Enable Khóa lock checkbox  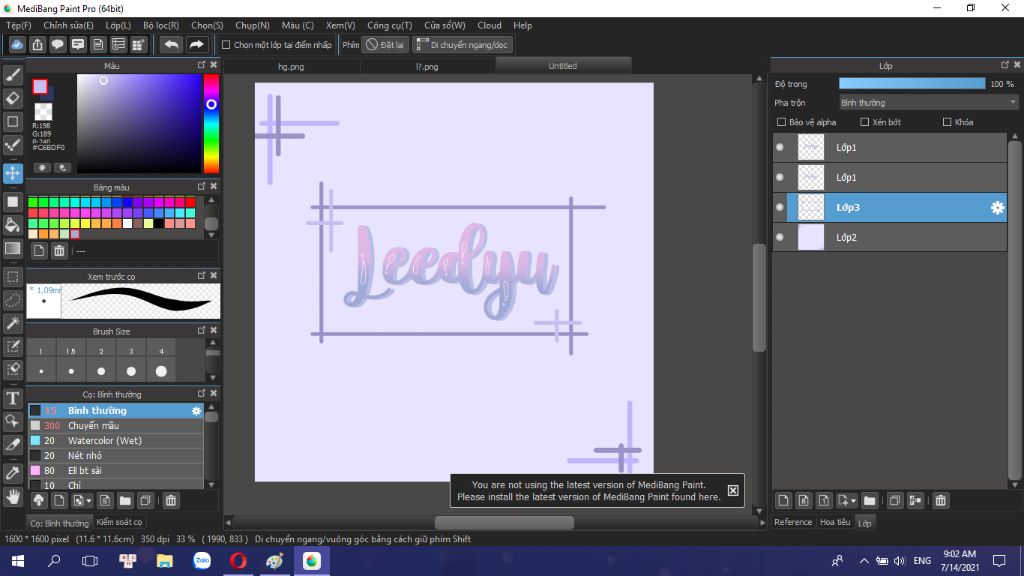point(947,122)
